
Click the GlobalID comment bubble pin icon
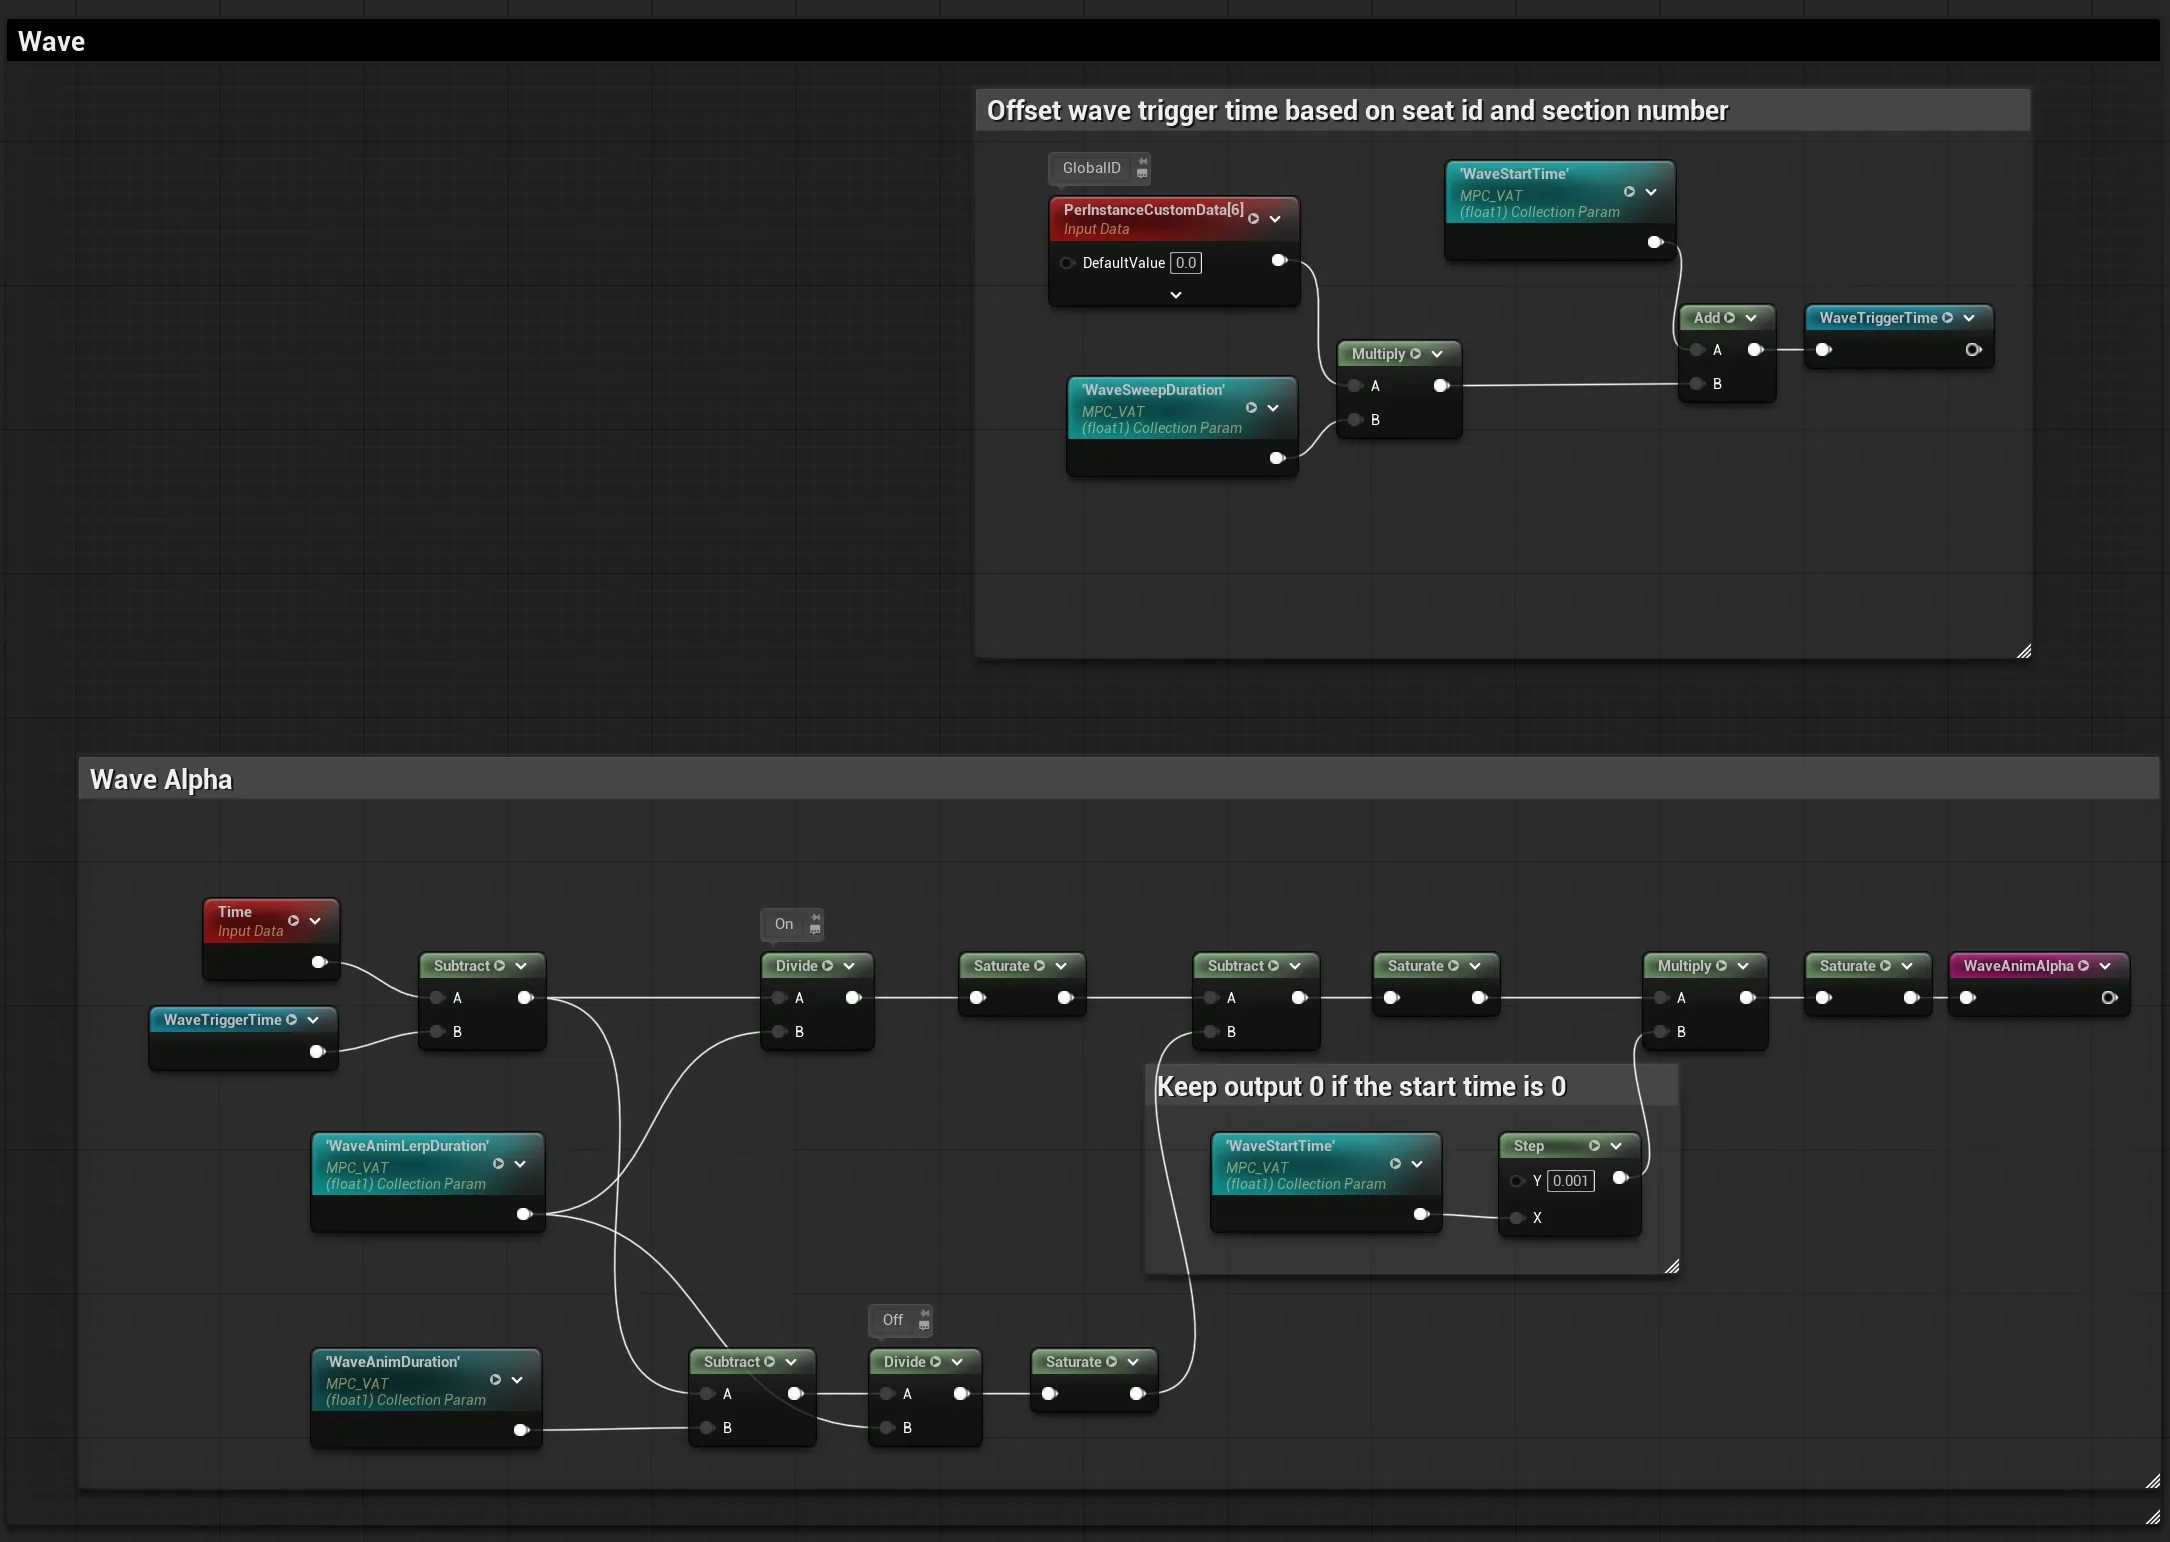(x=1142, y=168)
